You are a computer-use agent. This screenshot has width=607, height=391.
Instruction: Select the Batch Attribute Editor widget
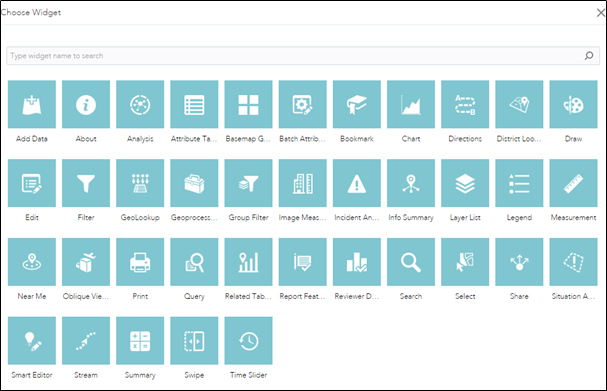click(303, 104)
